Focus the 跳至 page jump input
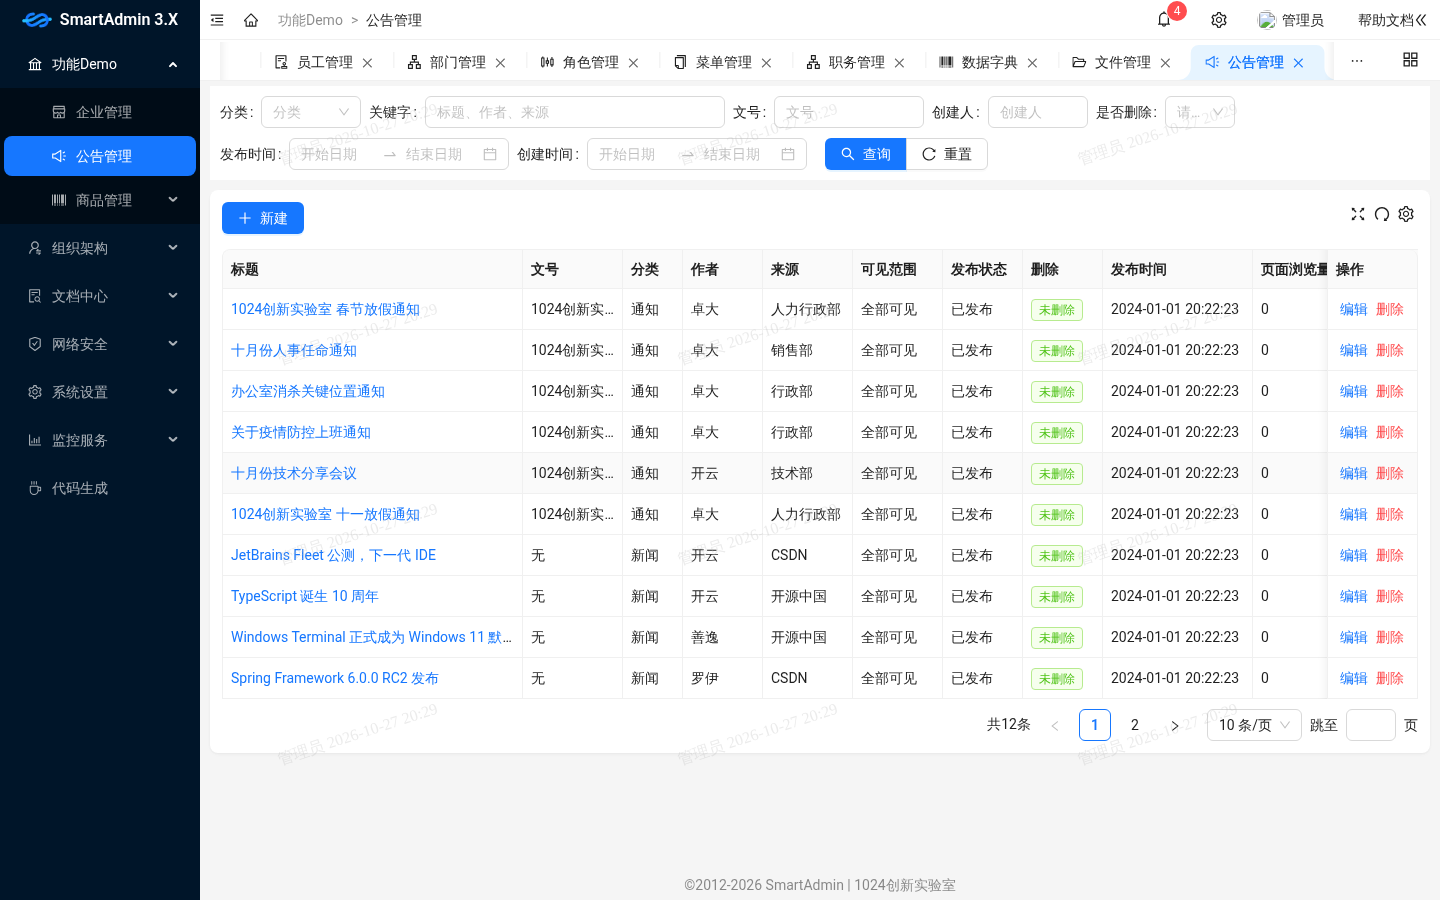Viewport: 1440px width, 900px height. tap(1371, 725)
